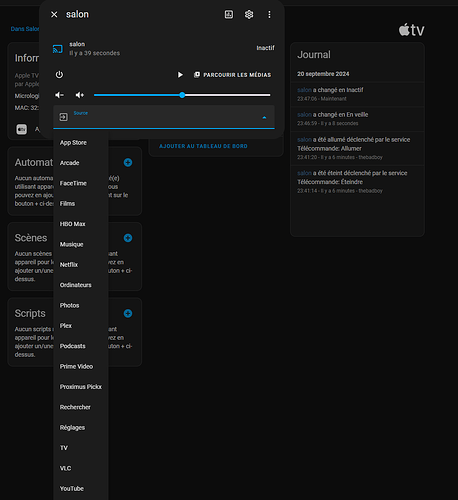Adjust the volume slider handle

(182, 95)
